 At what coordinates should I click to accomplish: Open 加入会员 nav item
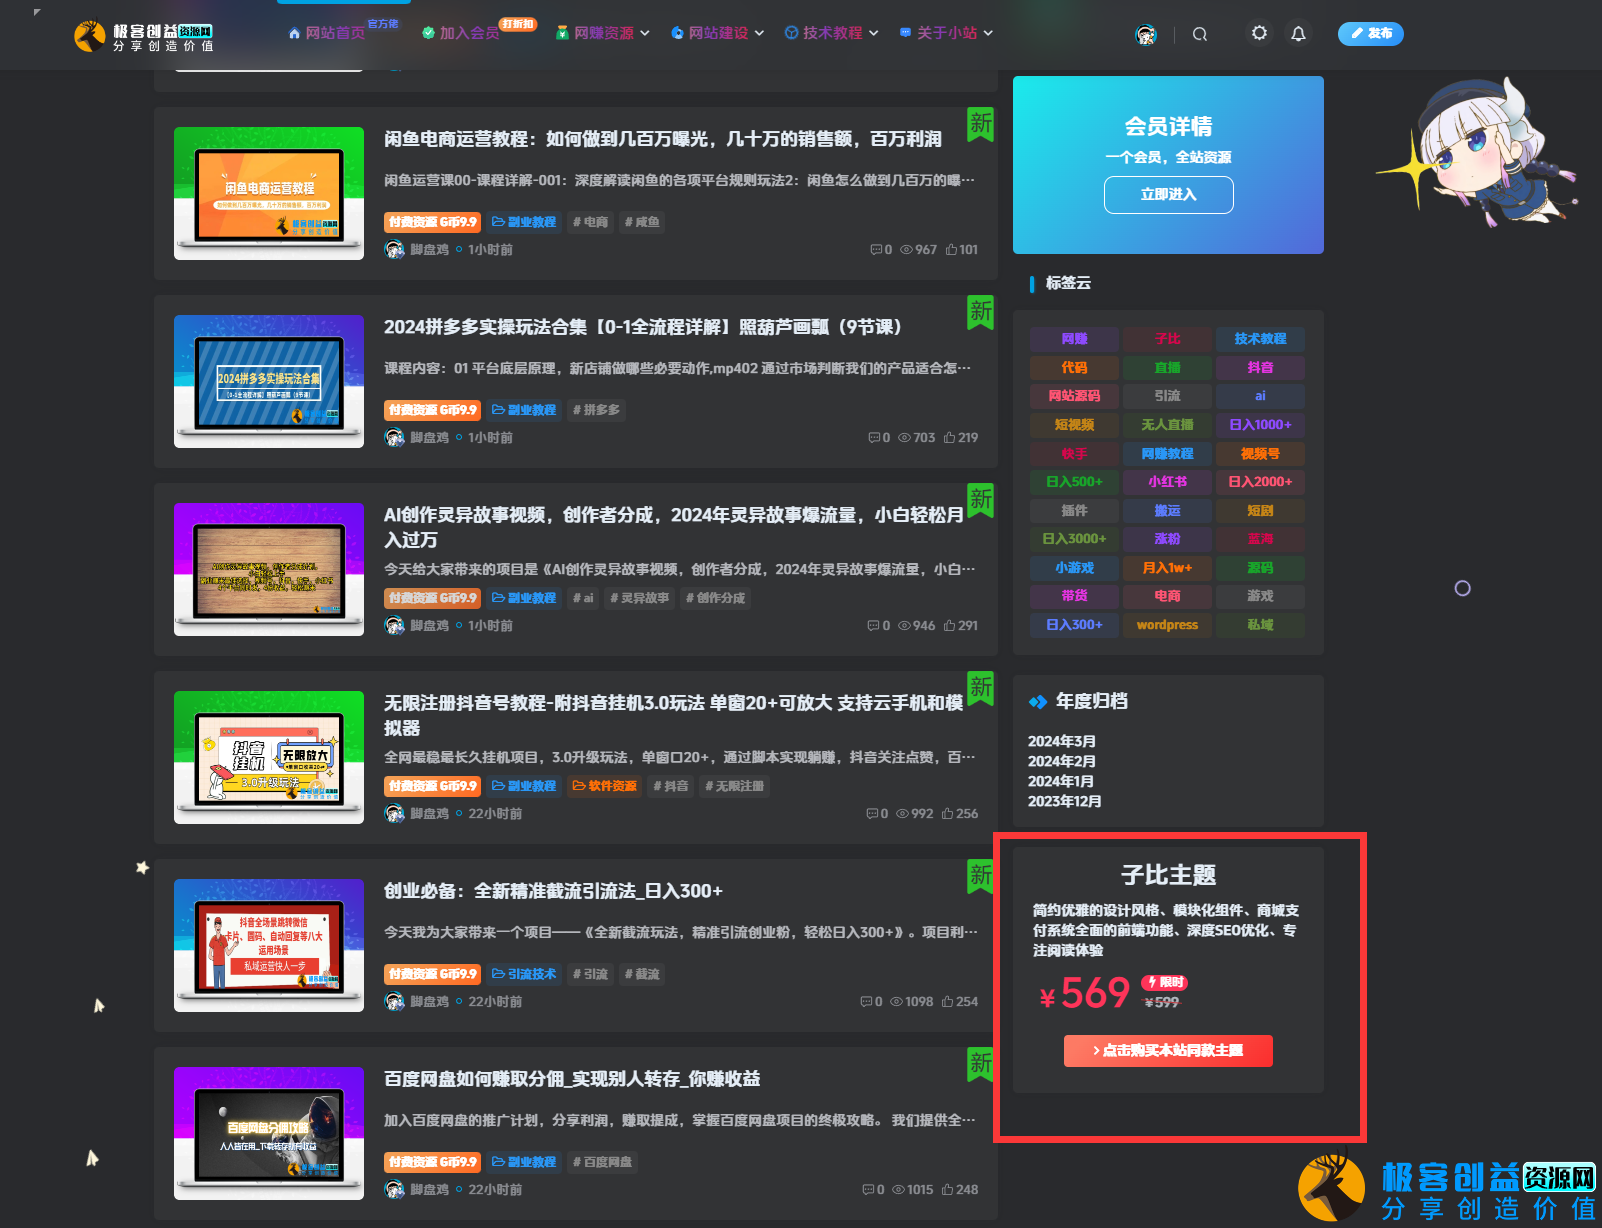pos(461,33)
